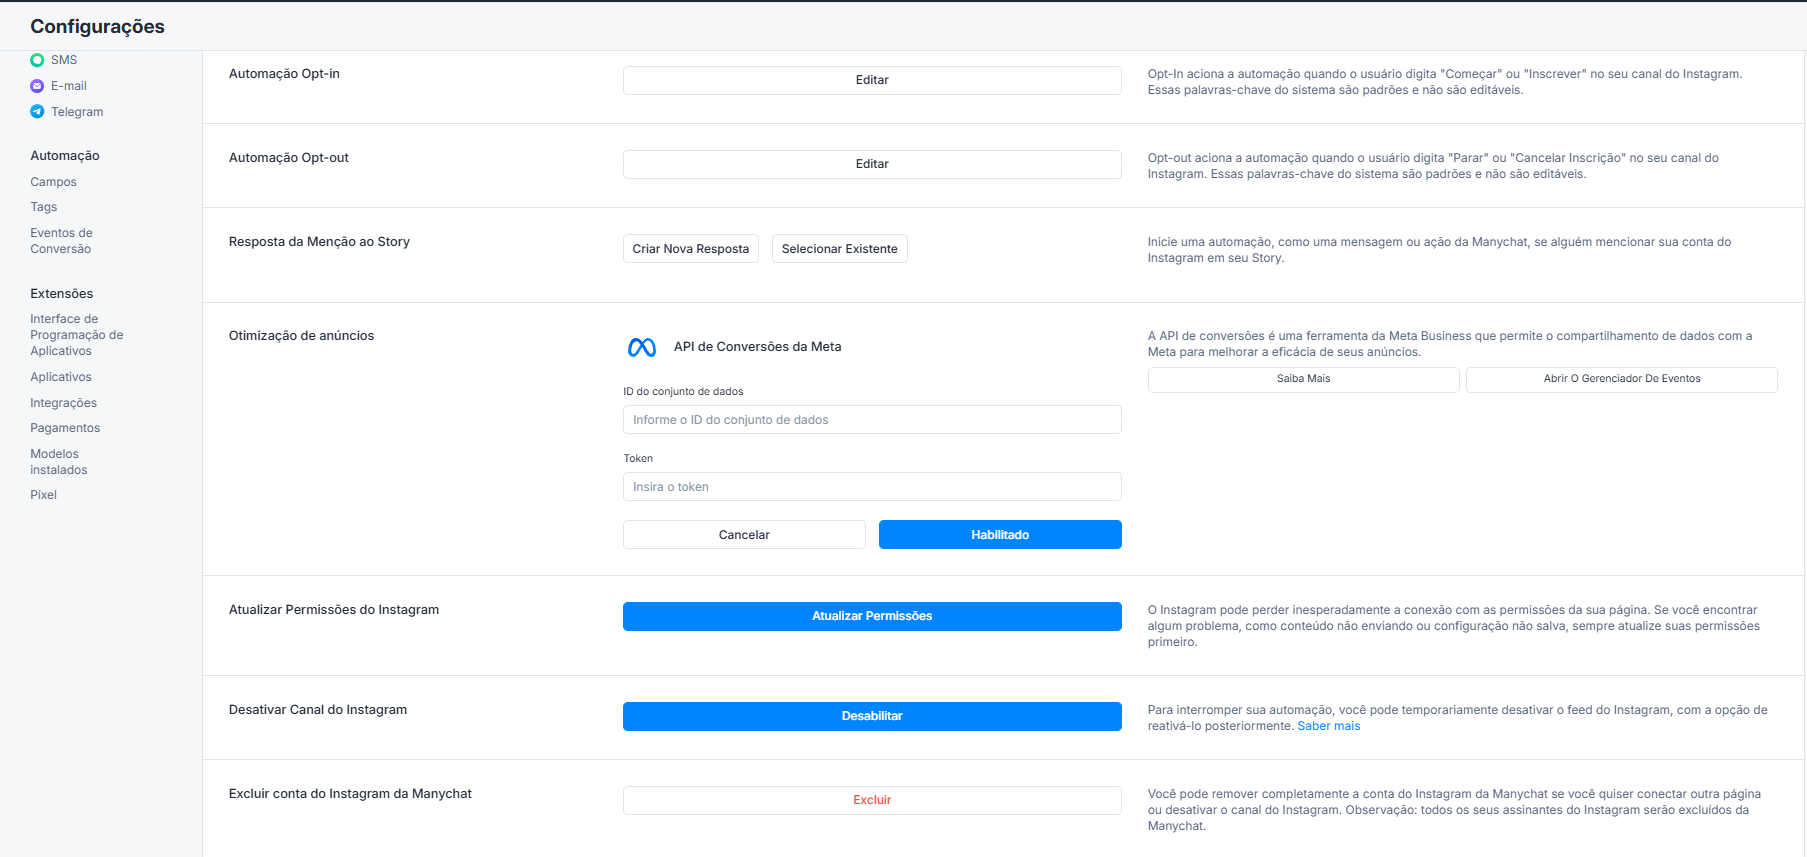Open the Telegram settings
Image resolution: width=1807 pixels, height=857 pixels.
click(x=77, y=112)
